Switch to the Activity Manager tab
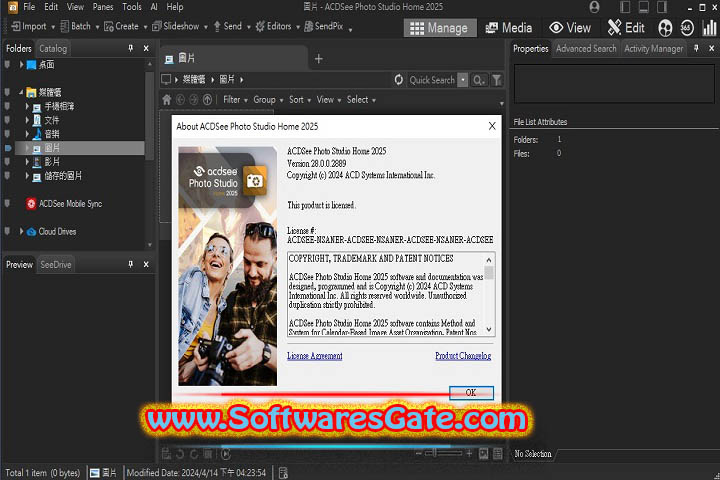720x480 pixels. pos(653,48)
